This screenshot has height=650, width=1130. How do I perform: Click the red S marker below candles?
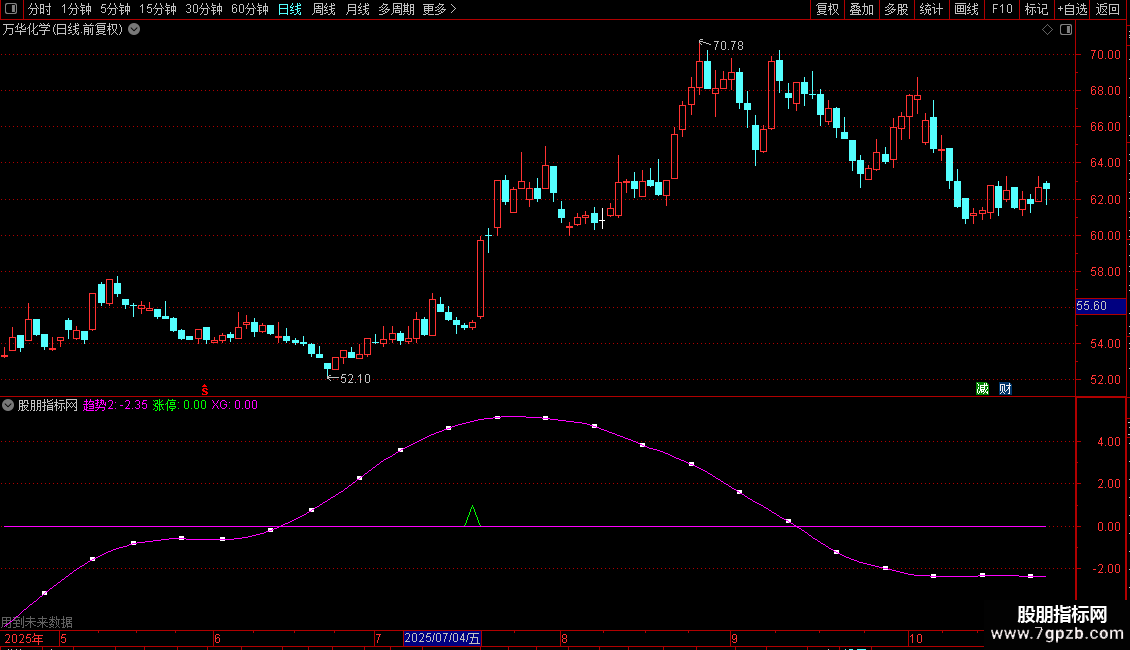click(x=205, y=390)
